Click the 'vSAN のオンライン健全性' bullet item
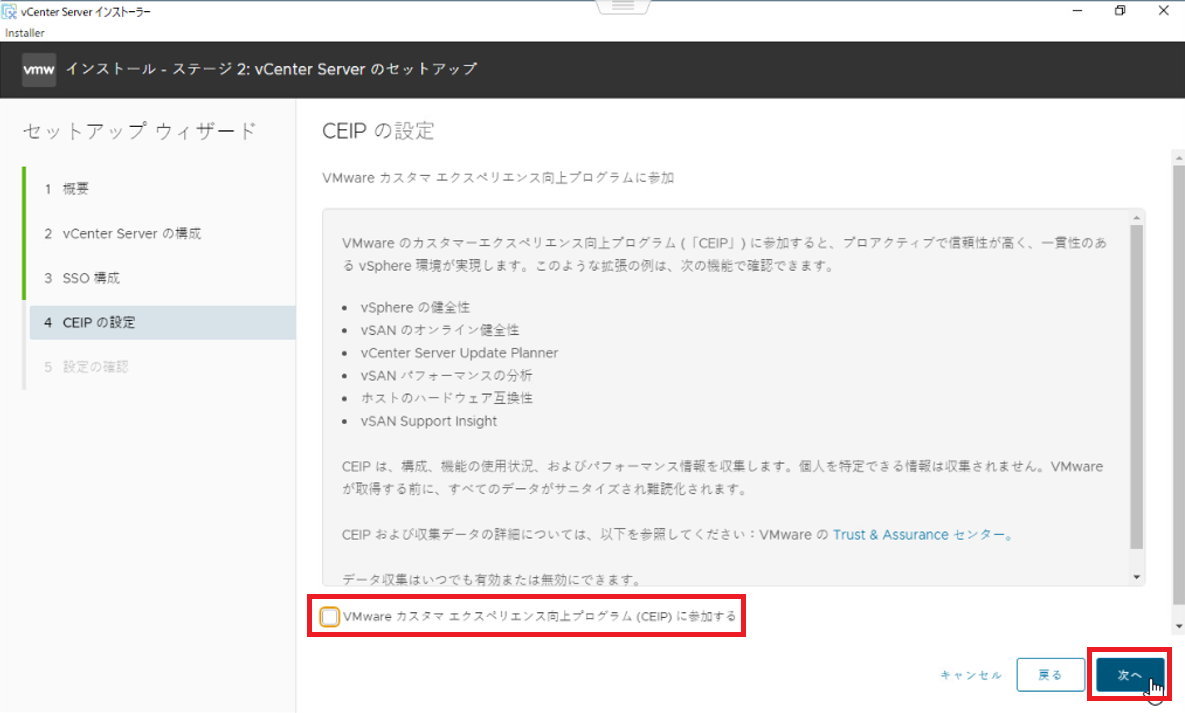The image size is (1185, 713). click(x=440, y=330)
